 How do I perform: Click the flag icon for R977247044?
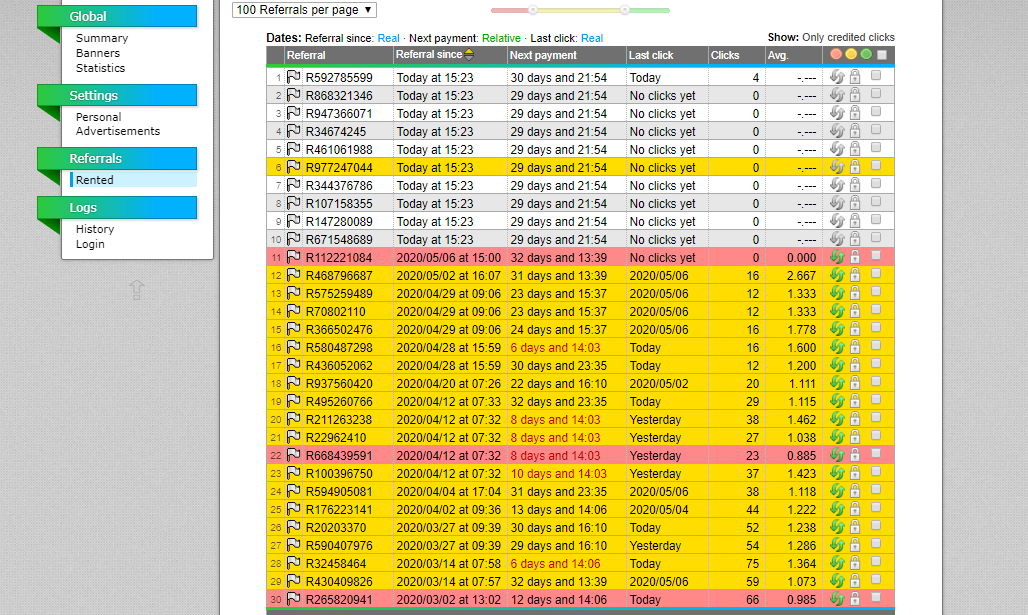click(293, 167)
